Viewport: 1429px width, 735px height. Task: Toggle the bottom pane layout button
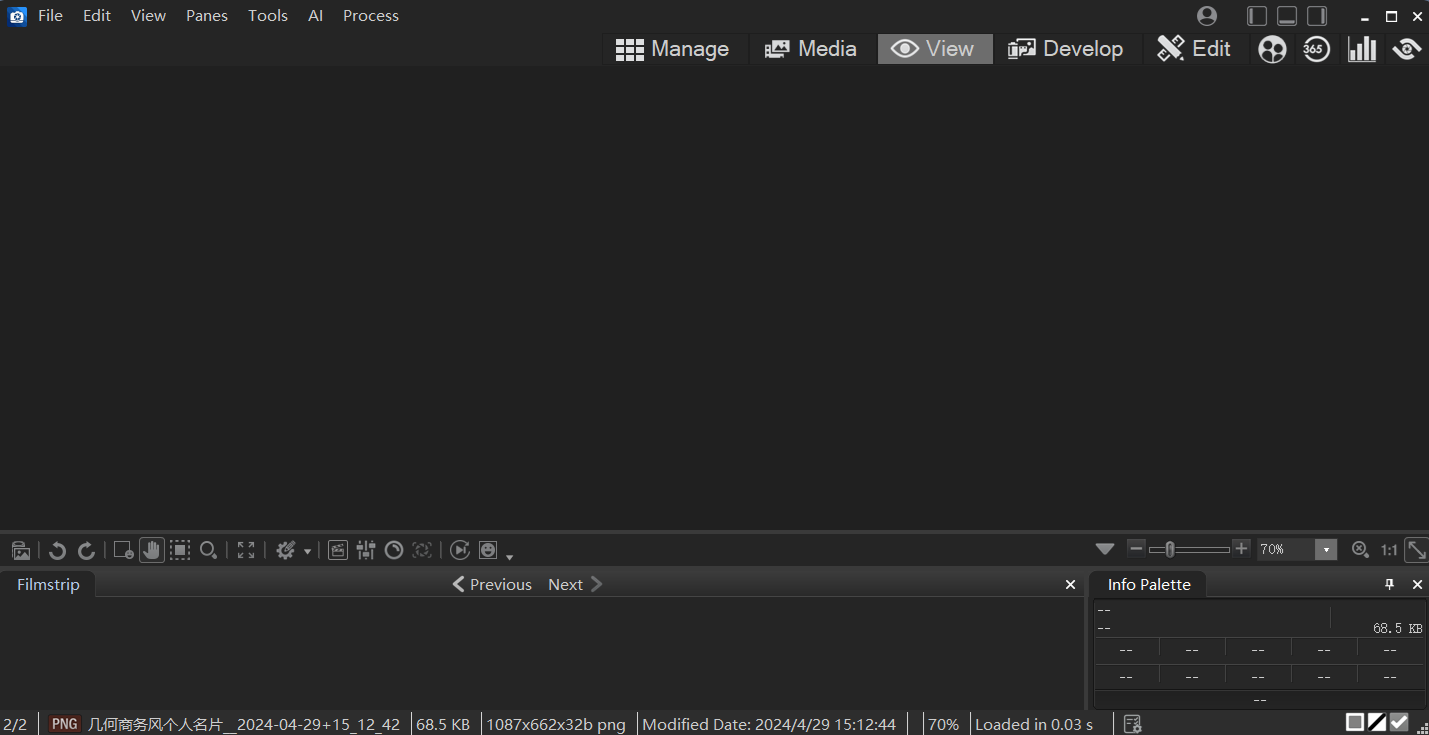tap(1287, 16)
